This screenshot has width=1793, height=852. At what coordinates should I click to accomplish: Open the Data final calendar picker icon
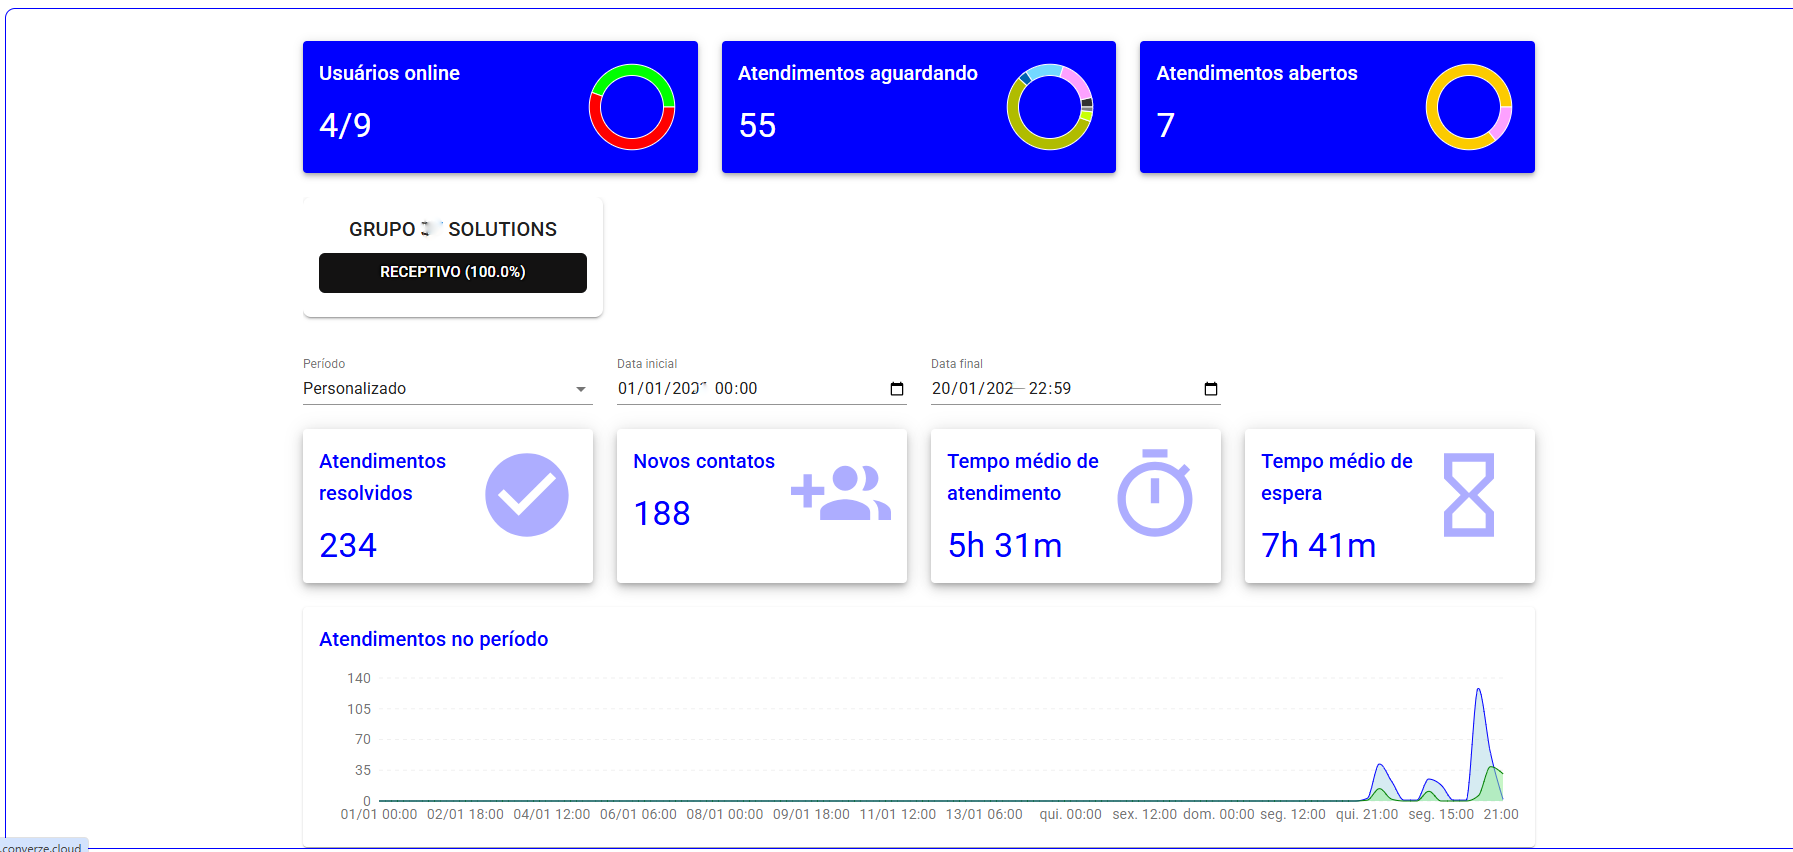click(x=1211, y=389)
